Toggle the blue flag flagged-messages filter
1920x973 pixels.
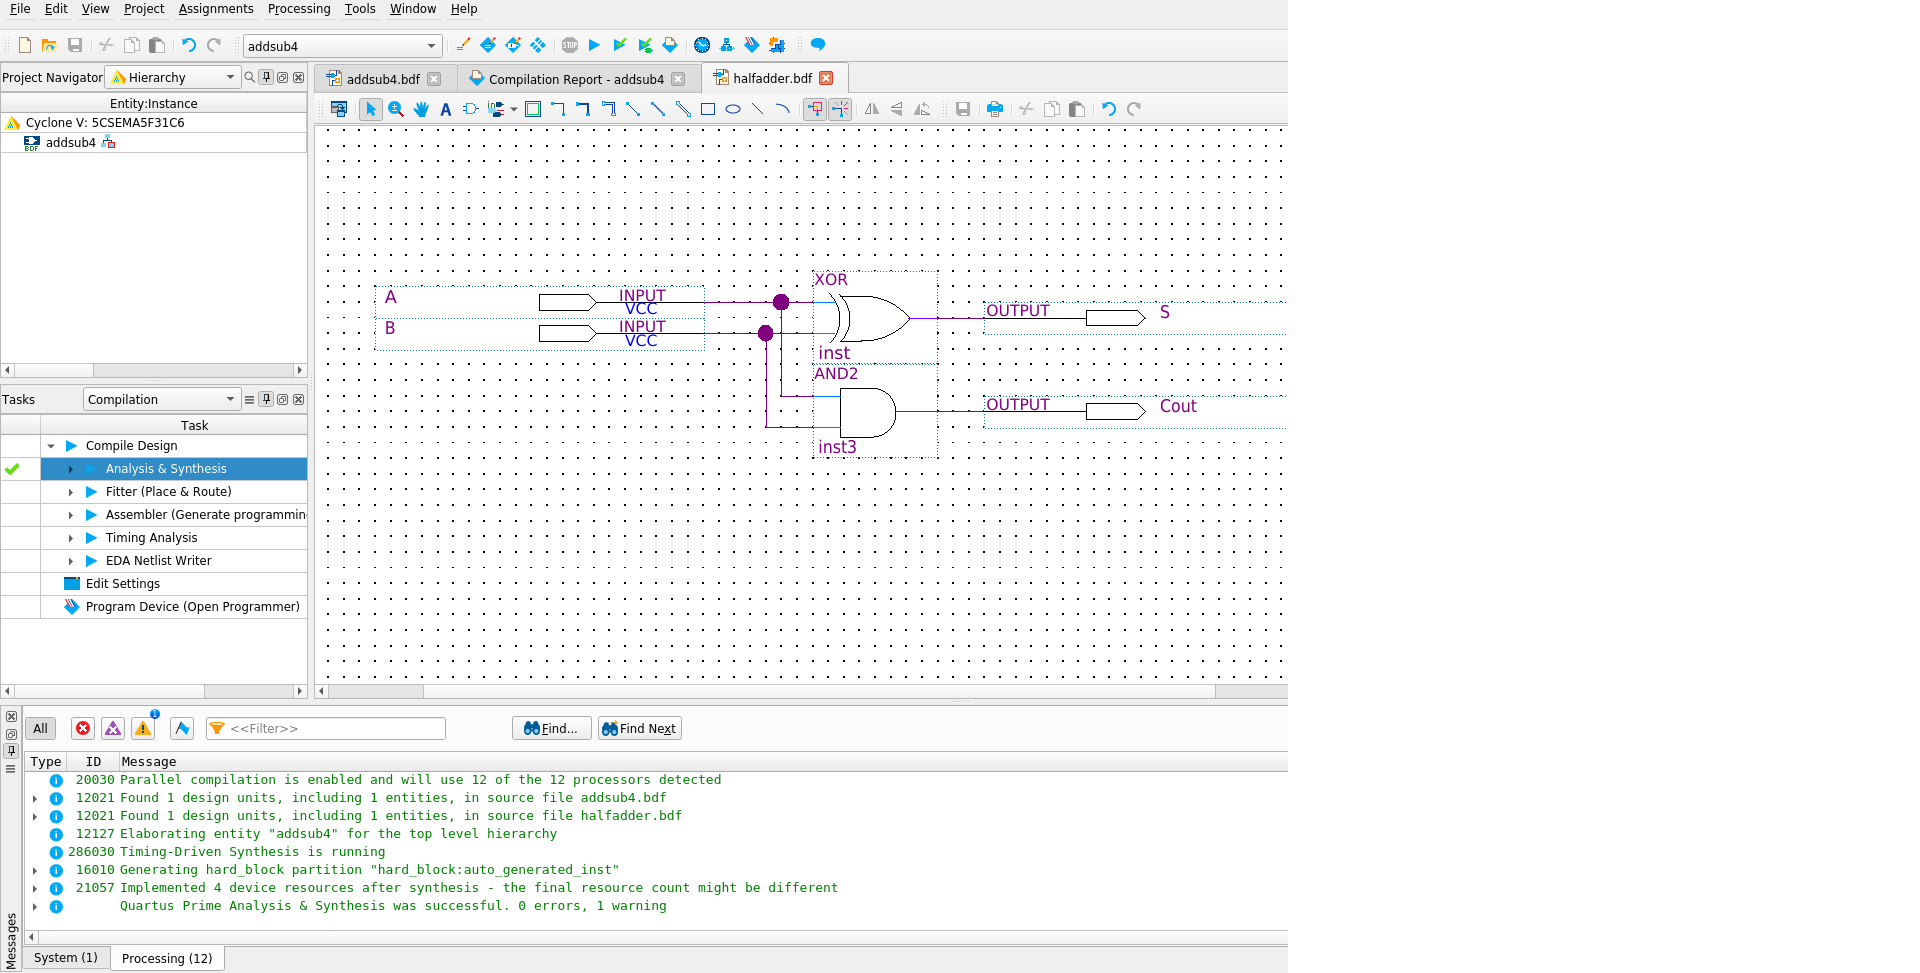[x=182, y=728]
